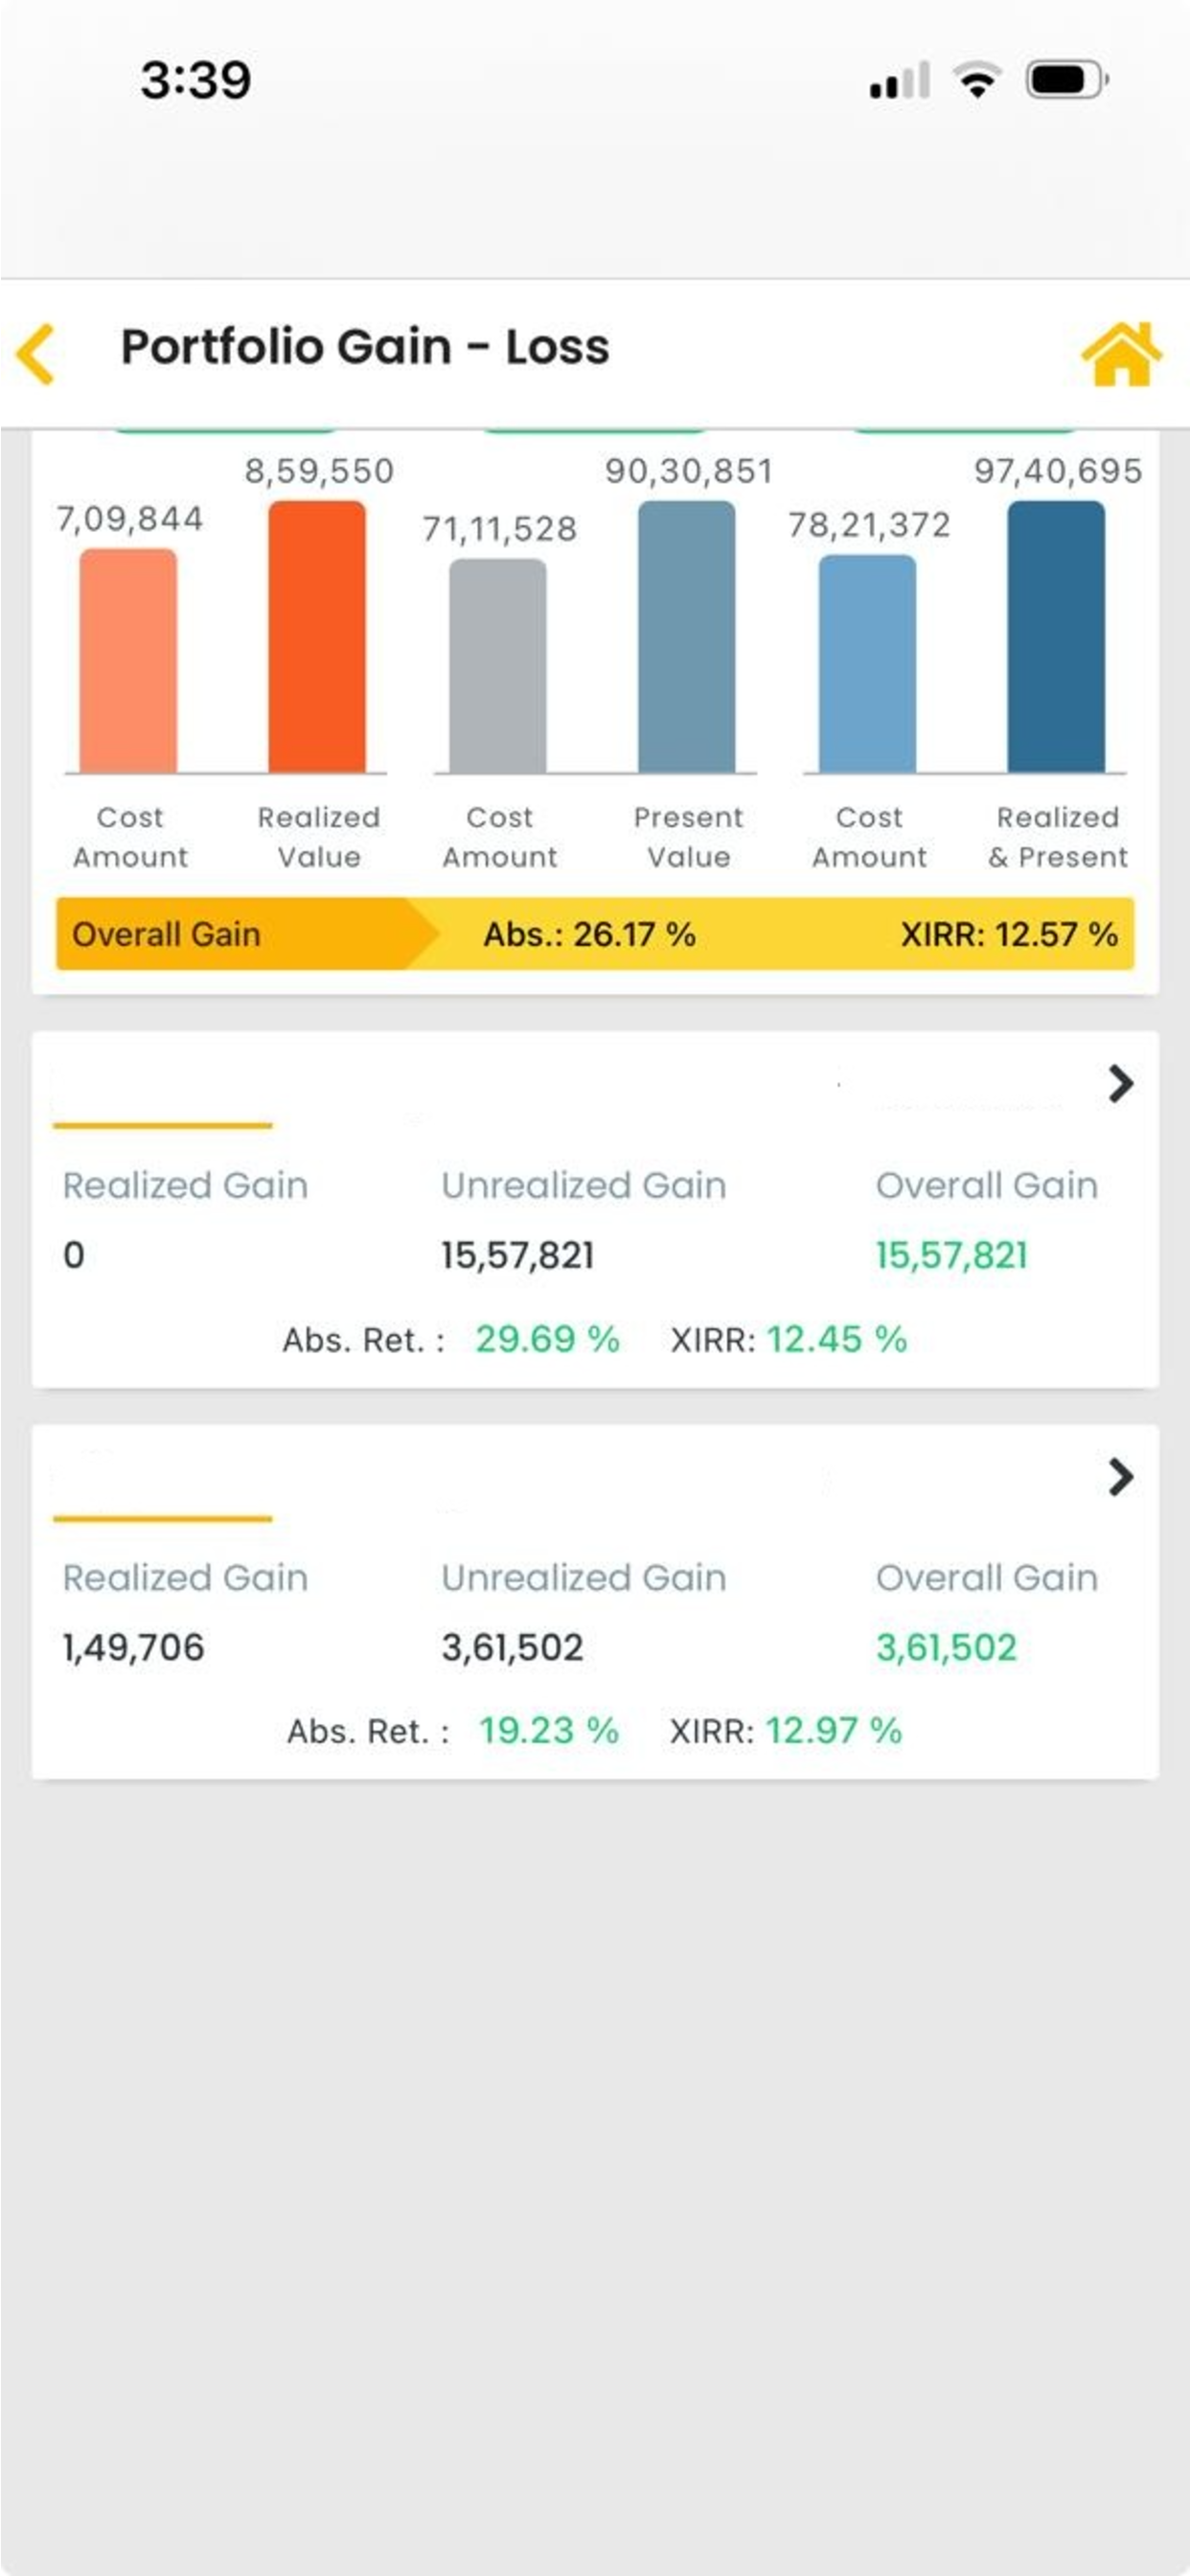
Task: Go to home via the house icon
Action: click(x=1121, y=353)
